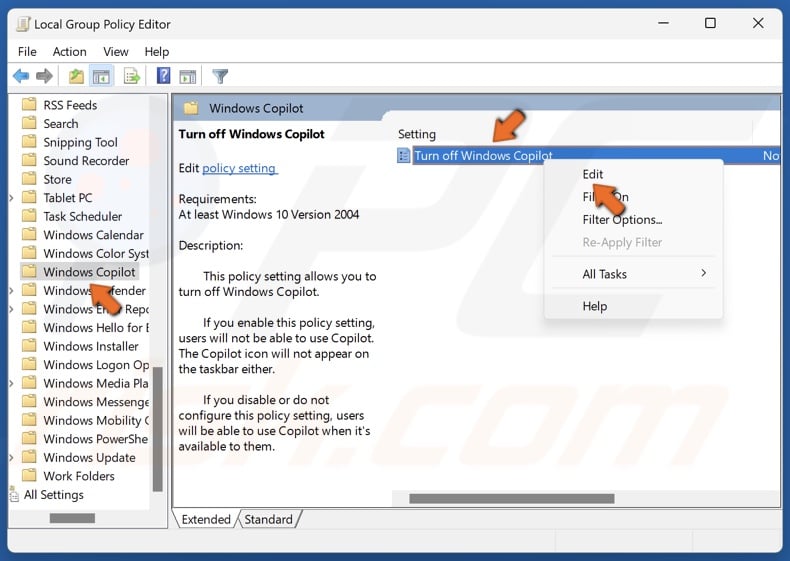Select Search folder in the tree
The height and width of the screenshot is (561, 790).
[60, 123]
